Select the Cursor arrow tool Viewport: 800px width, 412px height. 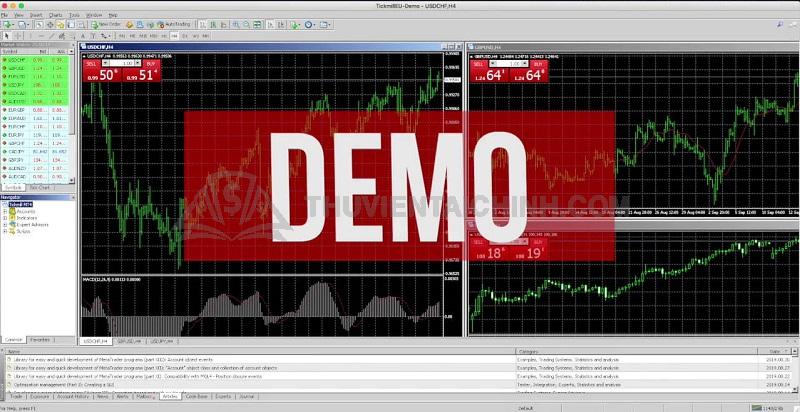(7, 36)
